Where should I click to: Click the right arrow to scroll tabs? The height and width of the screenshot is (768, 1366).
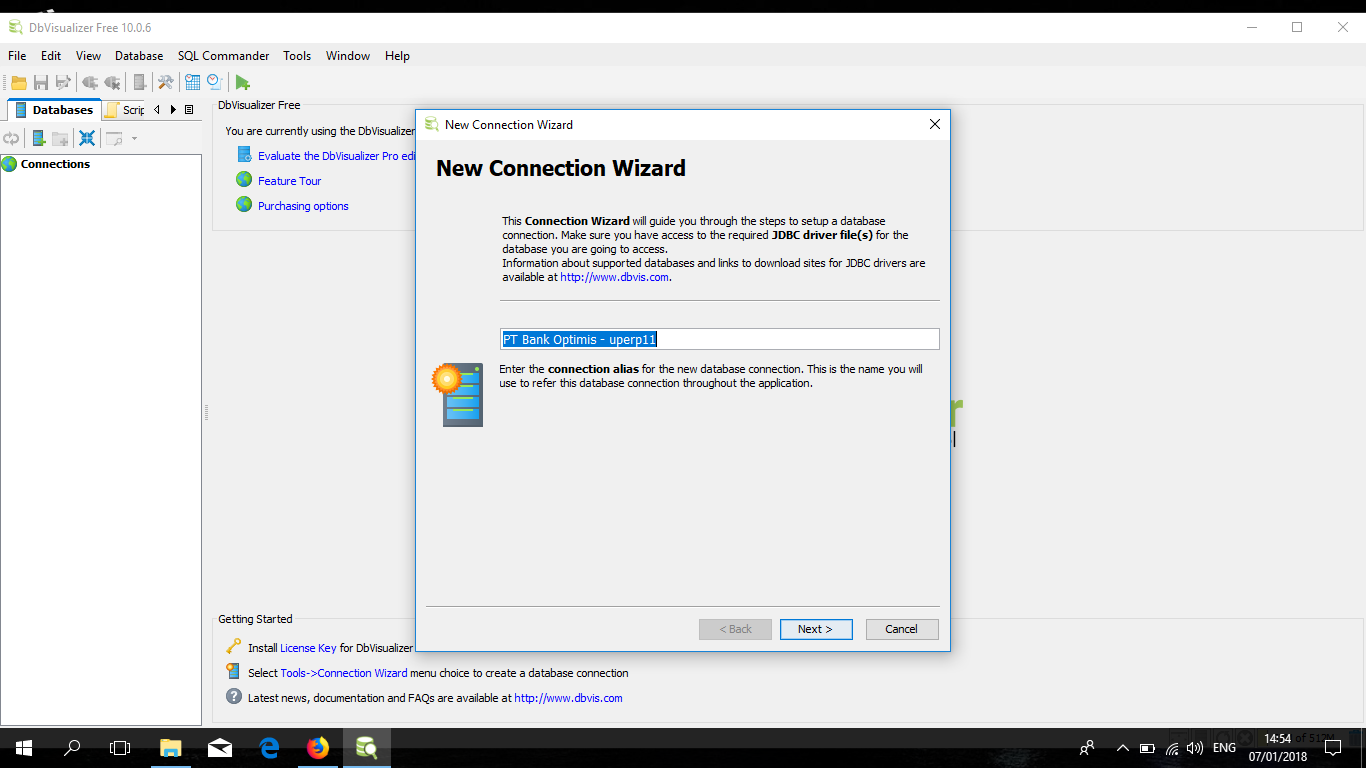pyautogui.click(x=173, y=109)
